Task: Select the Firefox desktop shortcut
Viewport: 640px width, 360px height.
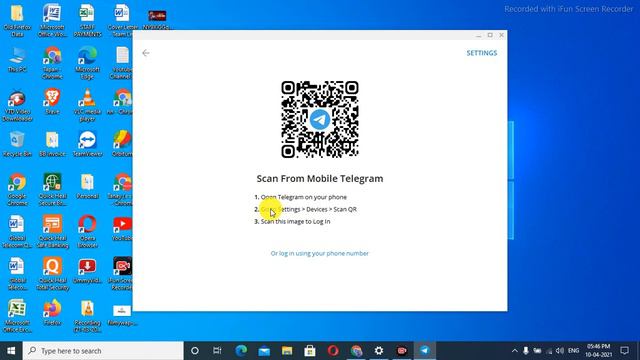Action: coord(52,313)
